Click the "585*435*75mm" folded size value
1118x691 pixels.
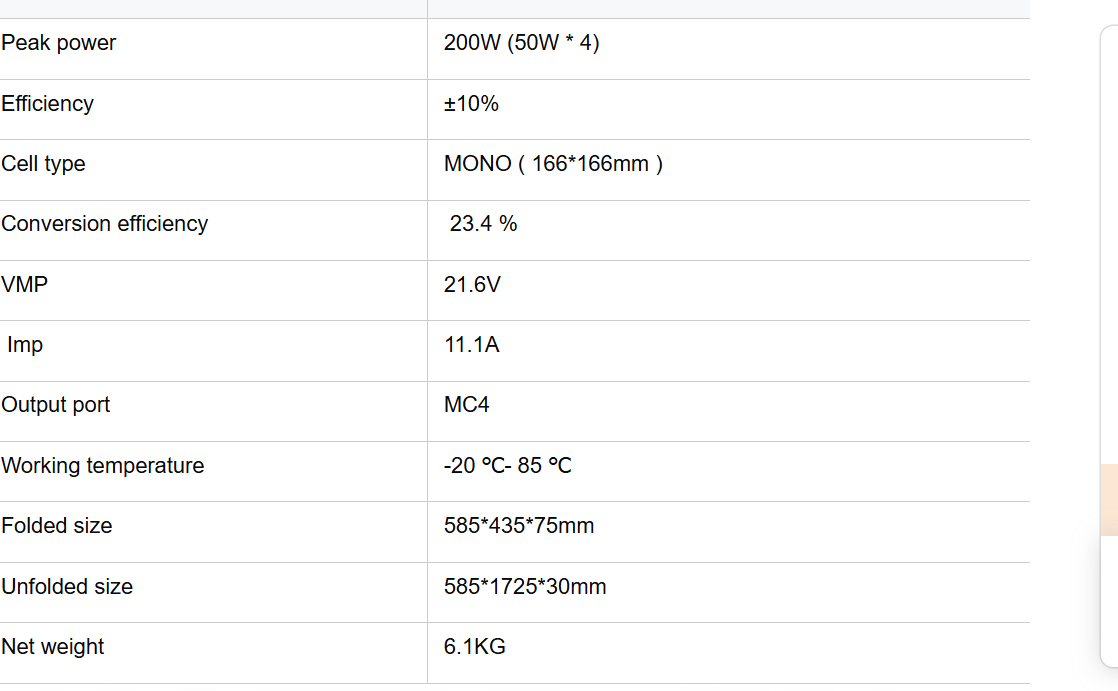[519, 526]
